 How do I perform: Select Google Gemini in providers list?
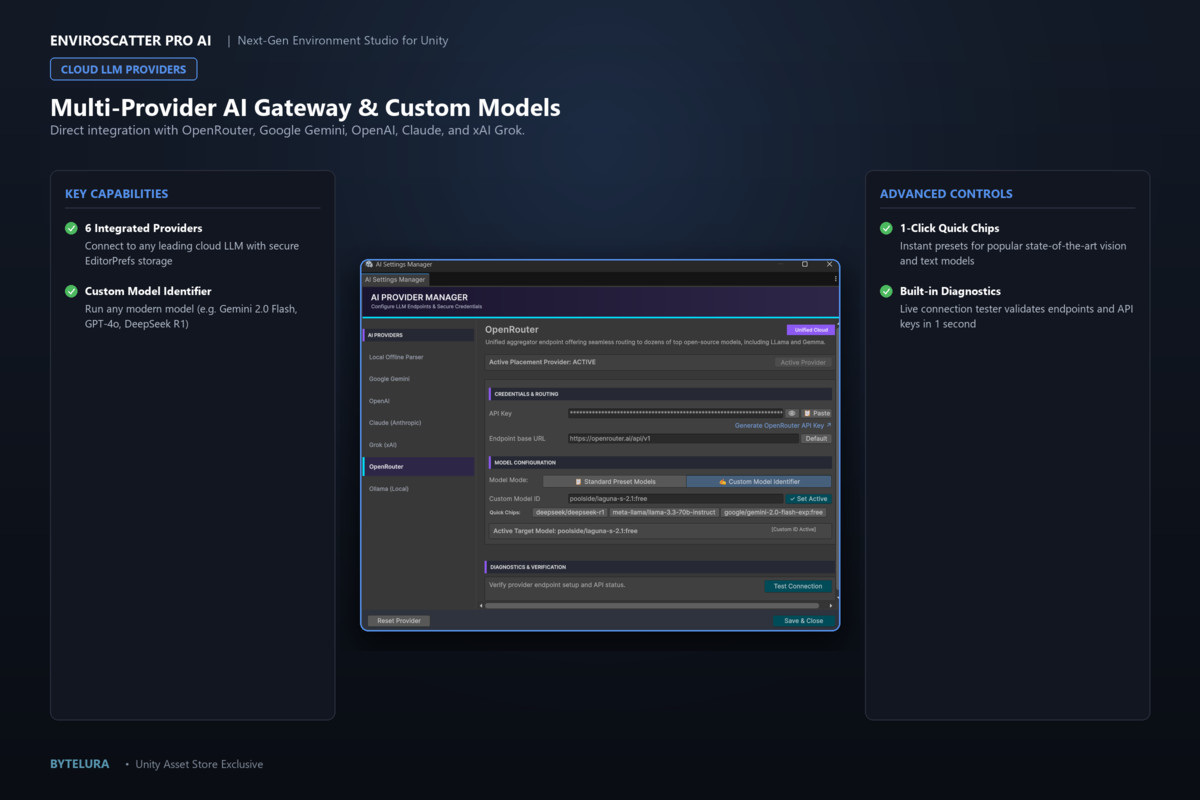click(x=418, y=379)
